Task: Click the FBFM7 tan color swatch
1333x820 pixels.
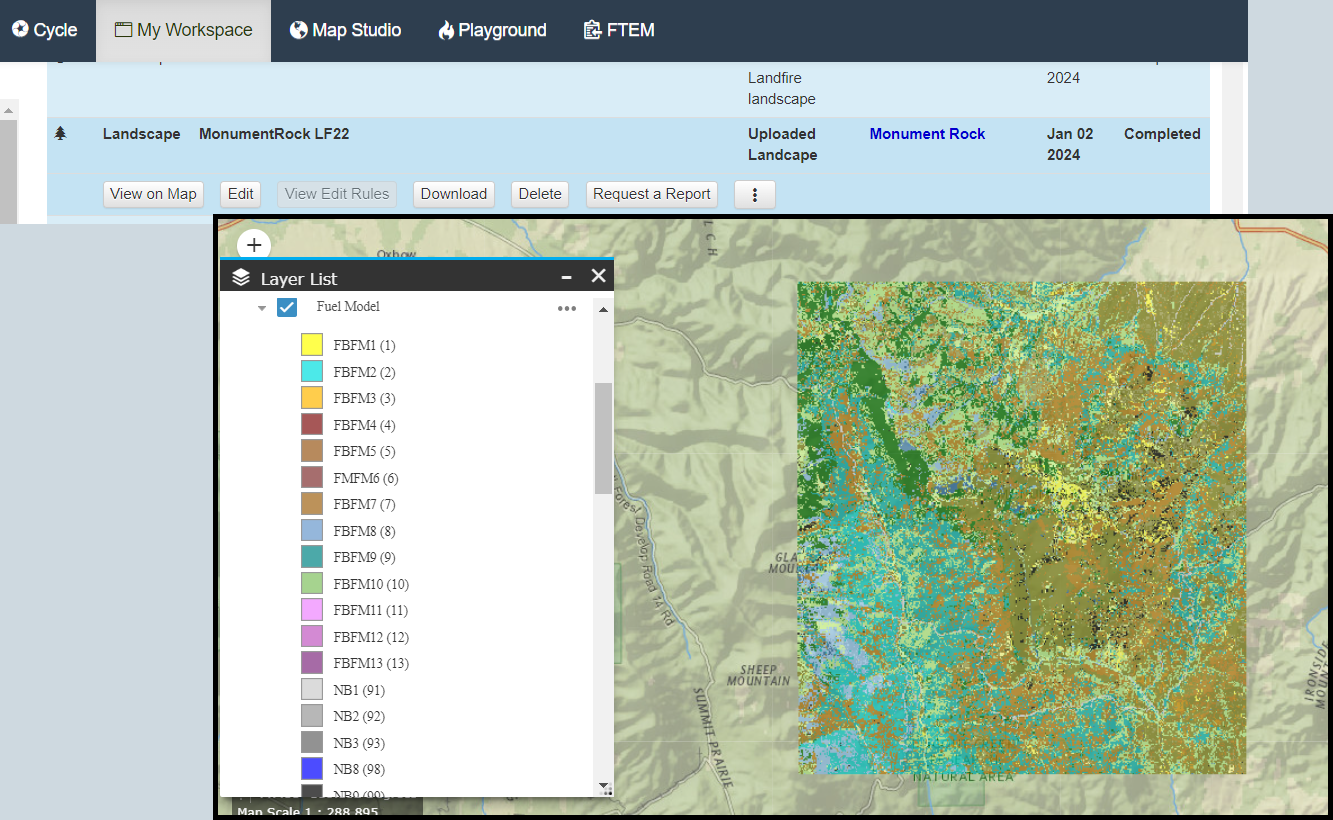Action: [312, 504]
